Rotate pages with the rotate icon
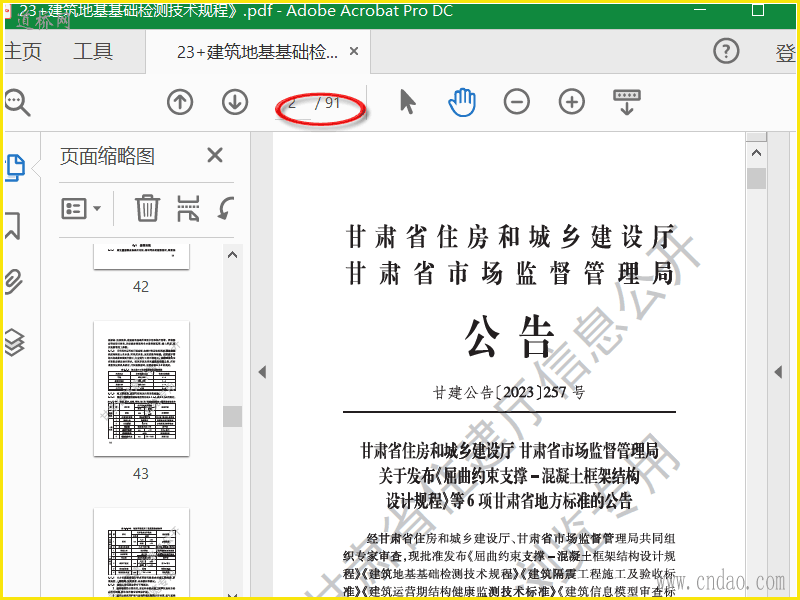 point(225,208)
